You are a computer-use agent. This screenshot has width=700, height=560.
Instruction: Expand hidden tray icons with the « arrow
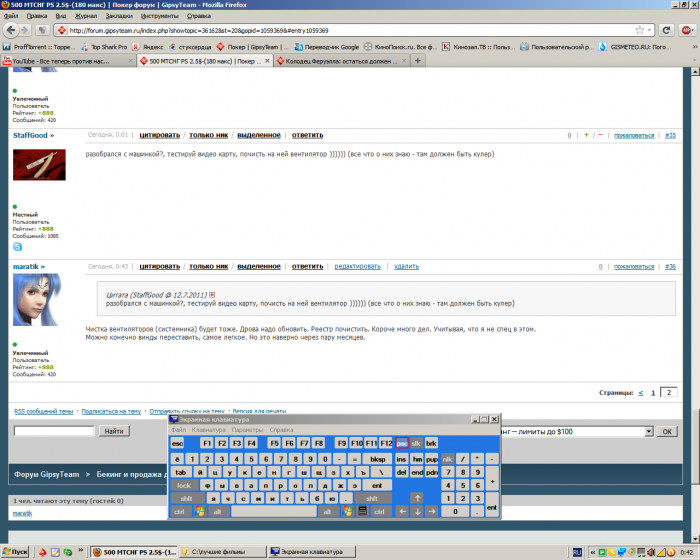click(x=593, y=552)
